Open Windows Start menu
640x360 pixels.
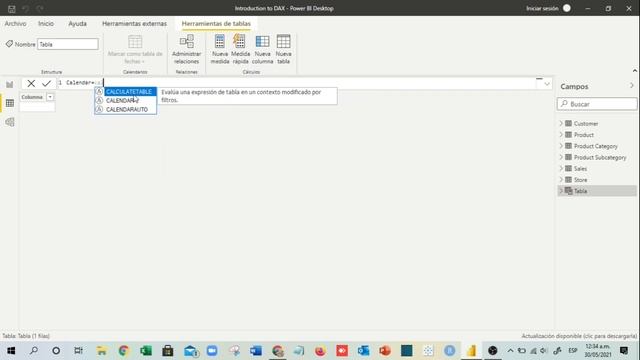coord(11,351)
